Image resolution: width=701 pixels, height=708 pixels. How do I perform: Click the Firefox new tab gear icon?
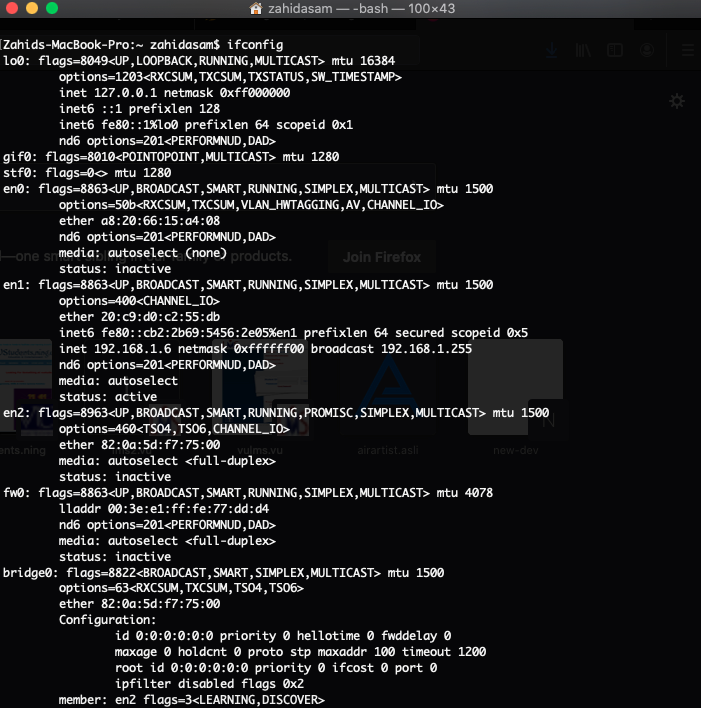677,101
